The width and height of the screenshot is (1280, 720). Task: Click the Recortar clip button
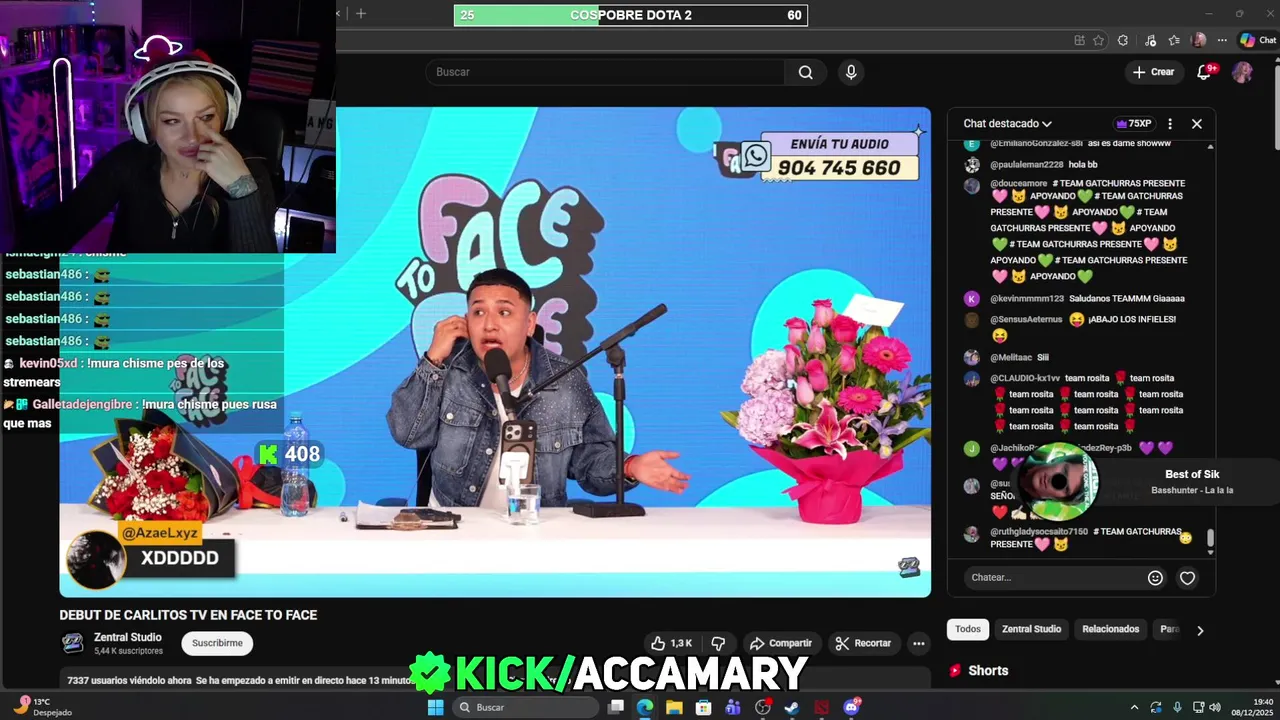coord(863,643)
